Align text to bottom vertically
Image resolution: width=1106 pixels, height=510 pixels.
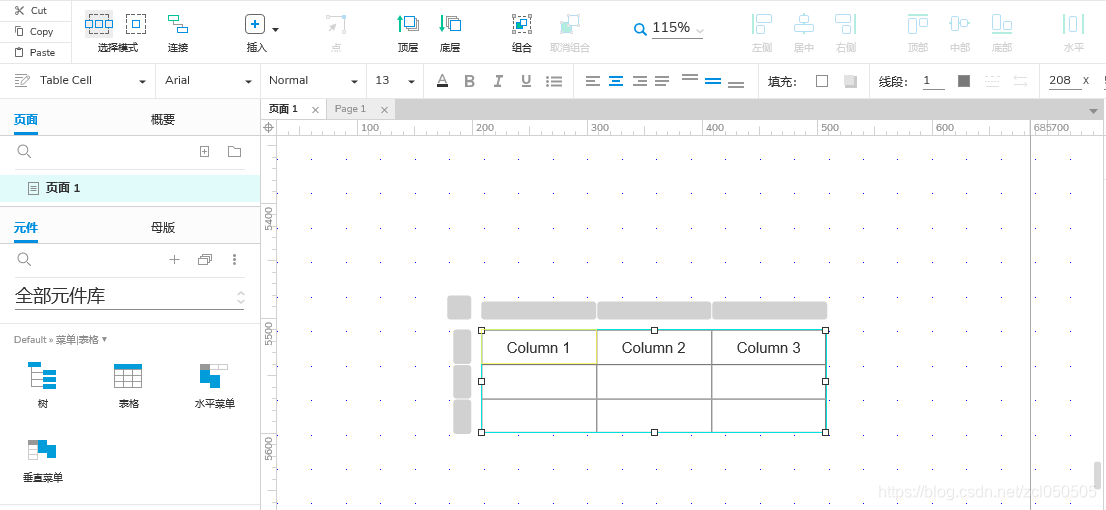(736, 85)
